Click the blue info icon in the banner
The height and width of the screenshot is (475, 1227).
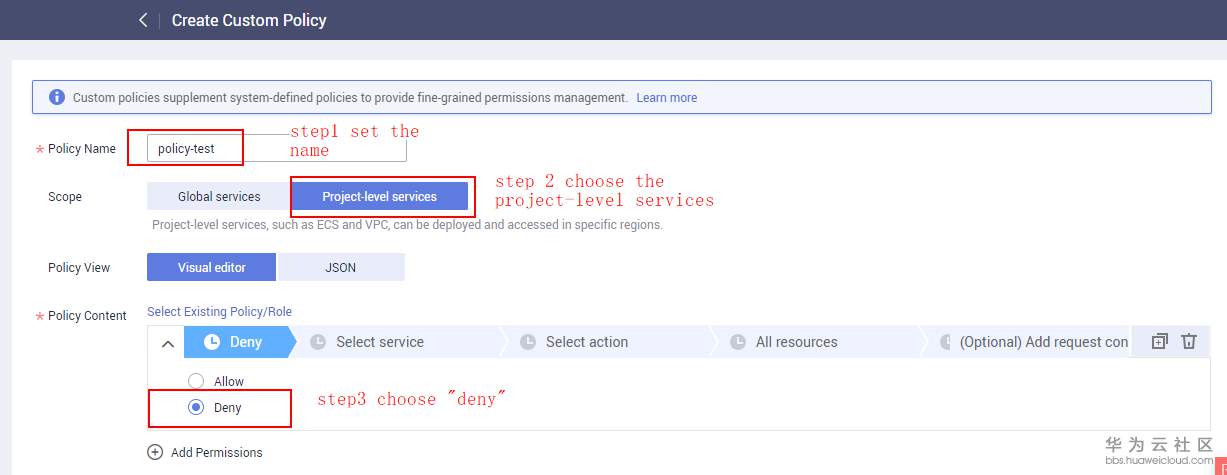pyautogui.click(x=57, y=97)
